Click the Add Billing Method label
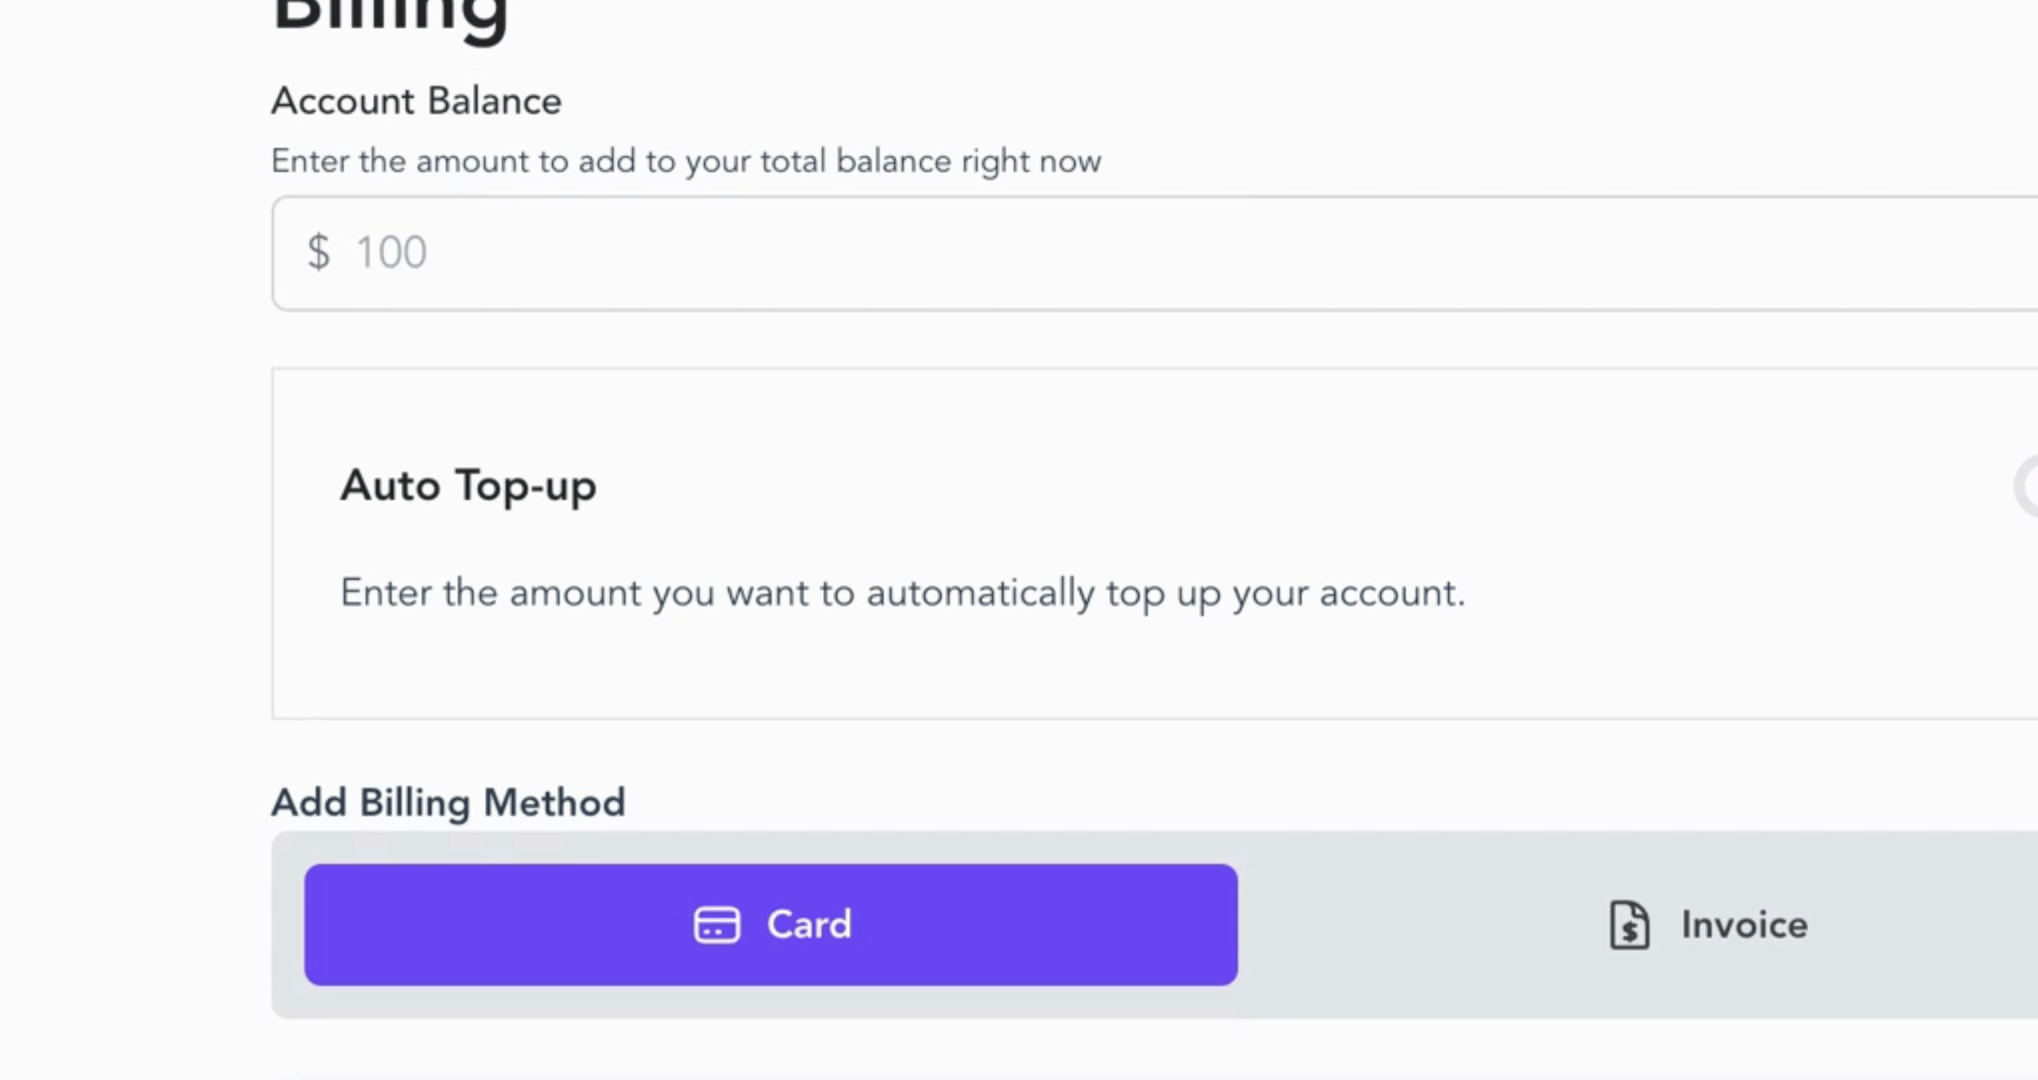Screen dimensions: 2038x1080 point(448,802)
